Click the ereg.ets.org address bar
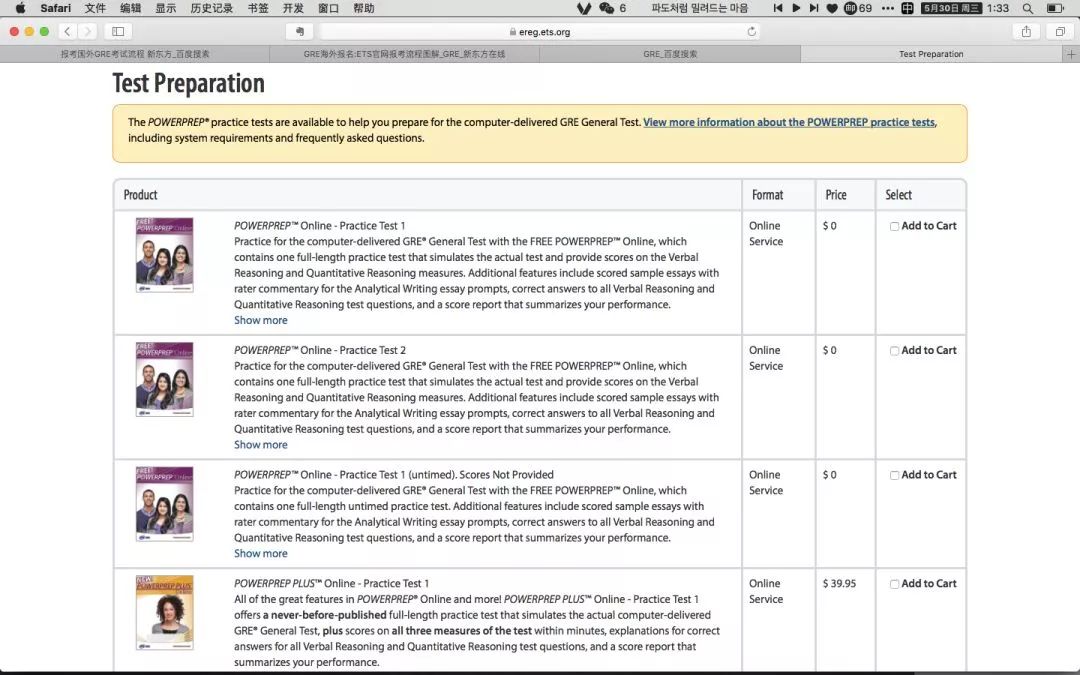1080x675 pixels. [539, 32]
